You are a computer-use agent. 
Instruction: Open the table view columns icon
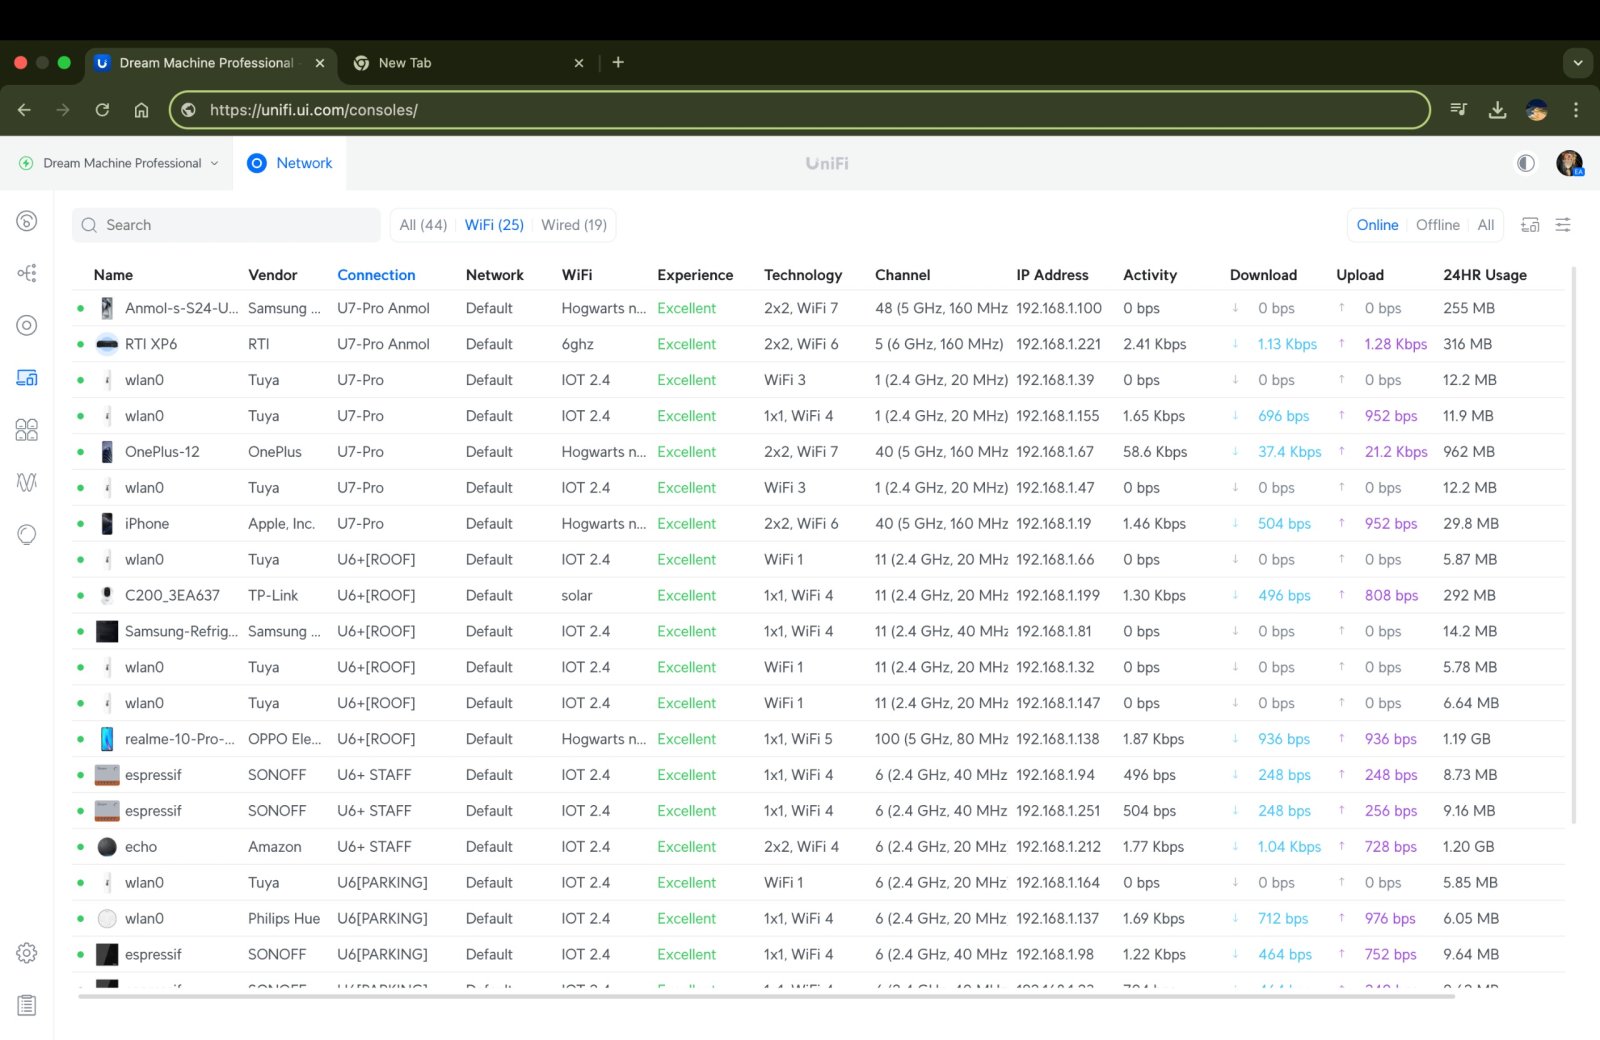[1530, 225]
